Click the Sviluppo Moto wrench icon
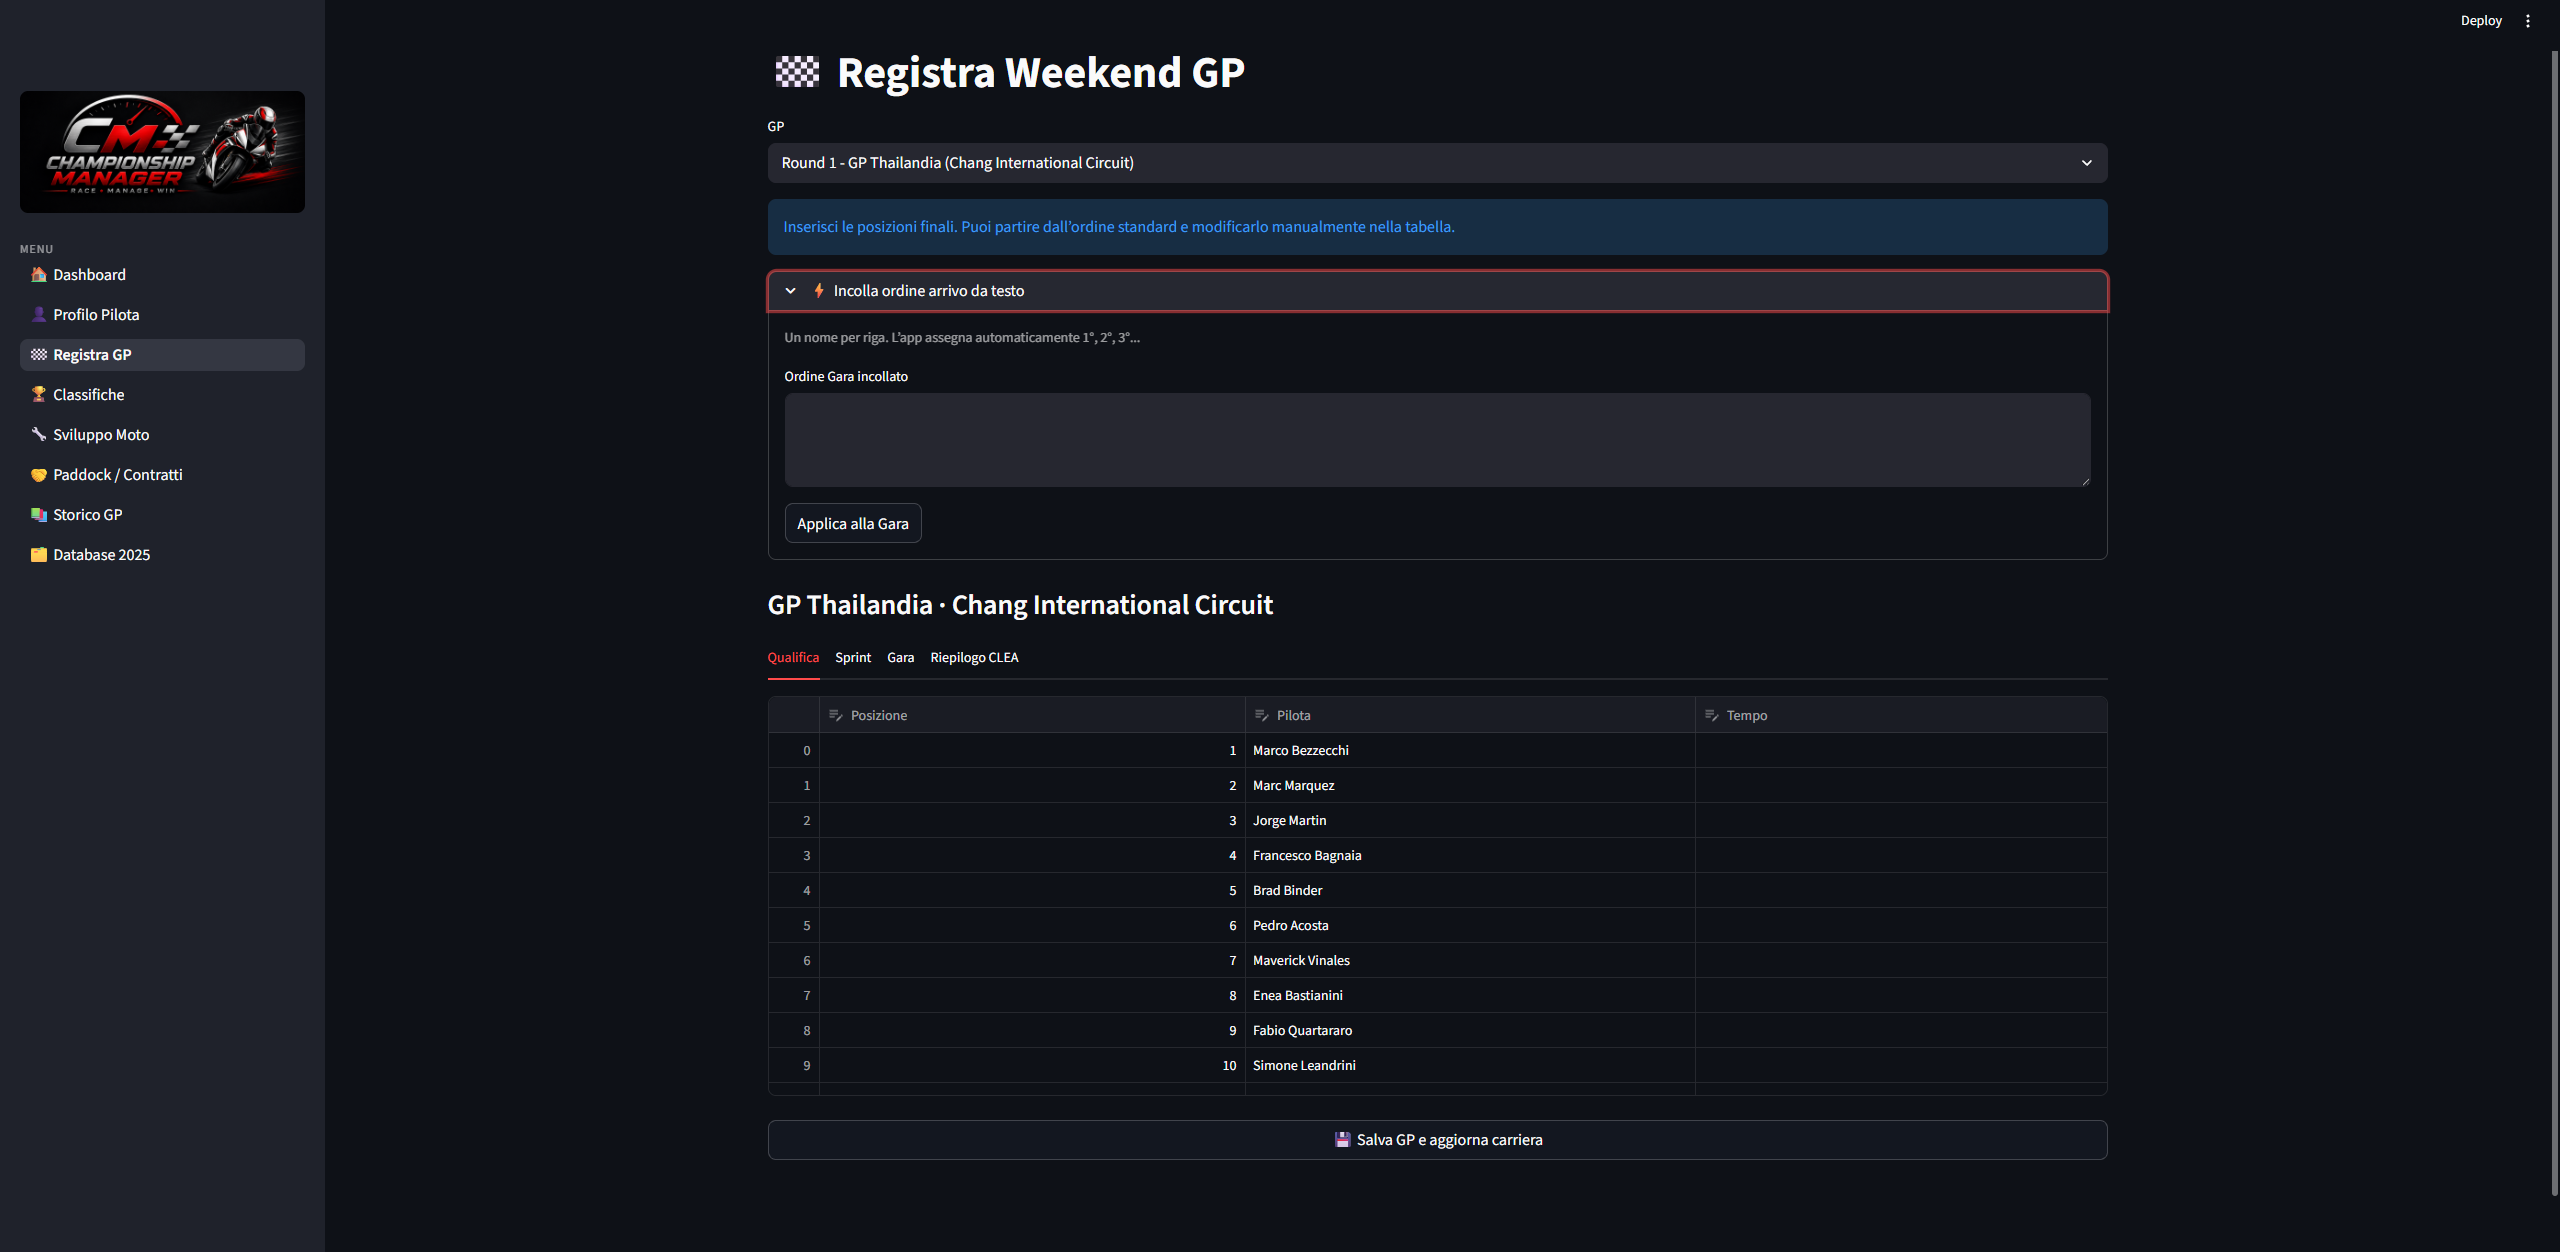 (39, 434)
